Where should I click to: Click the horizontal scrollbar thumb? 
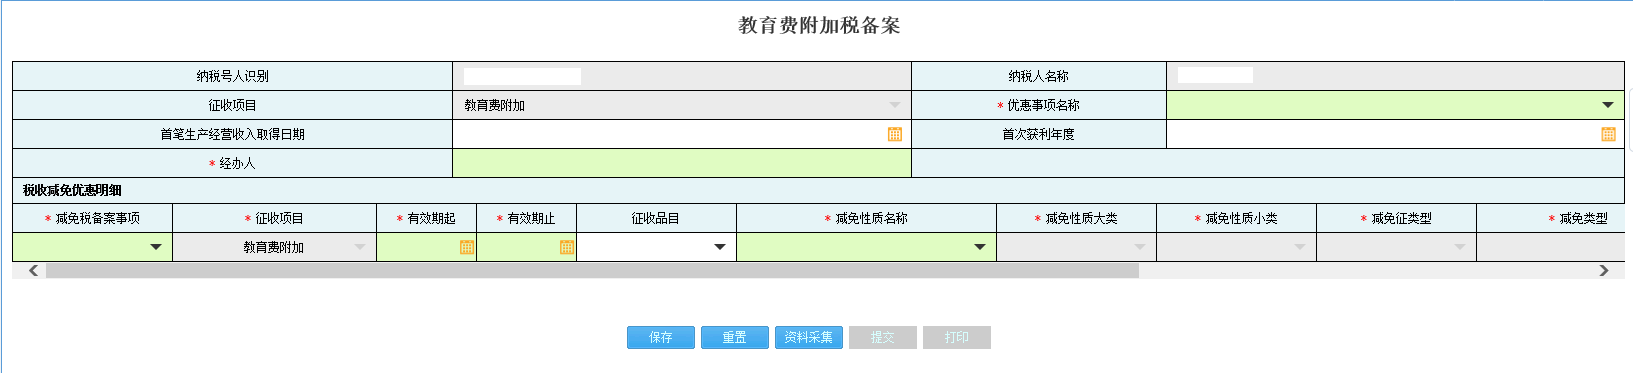592,270
